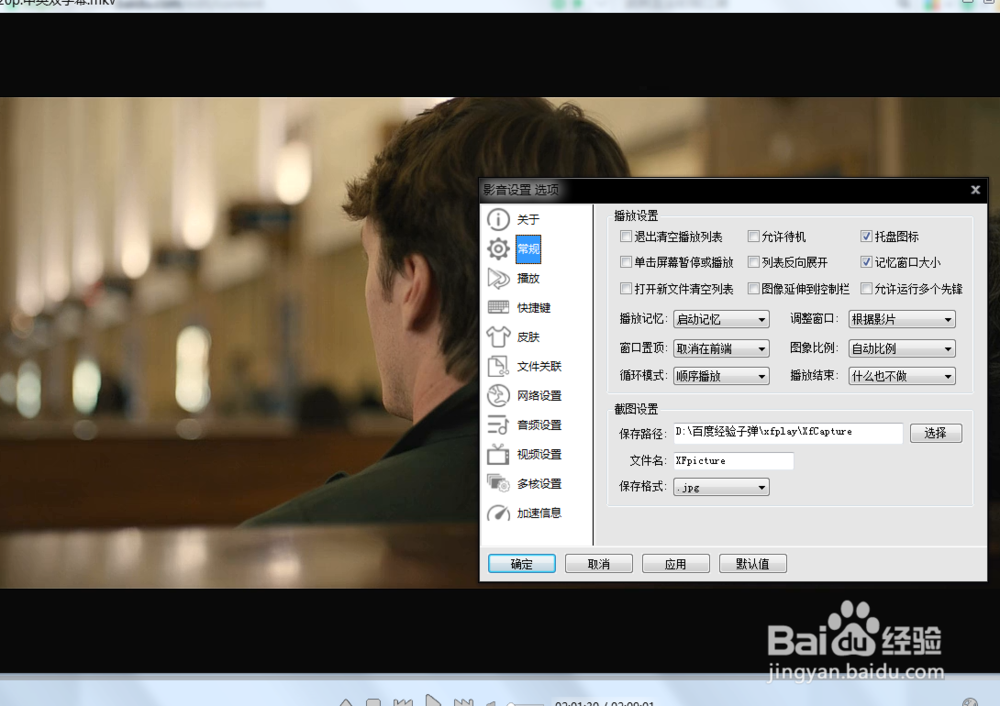Click the 应用 button
The image size is (1000, 706).
(x=675, y=564)
